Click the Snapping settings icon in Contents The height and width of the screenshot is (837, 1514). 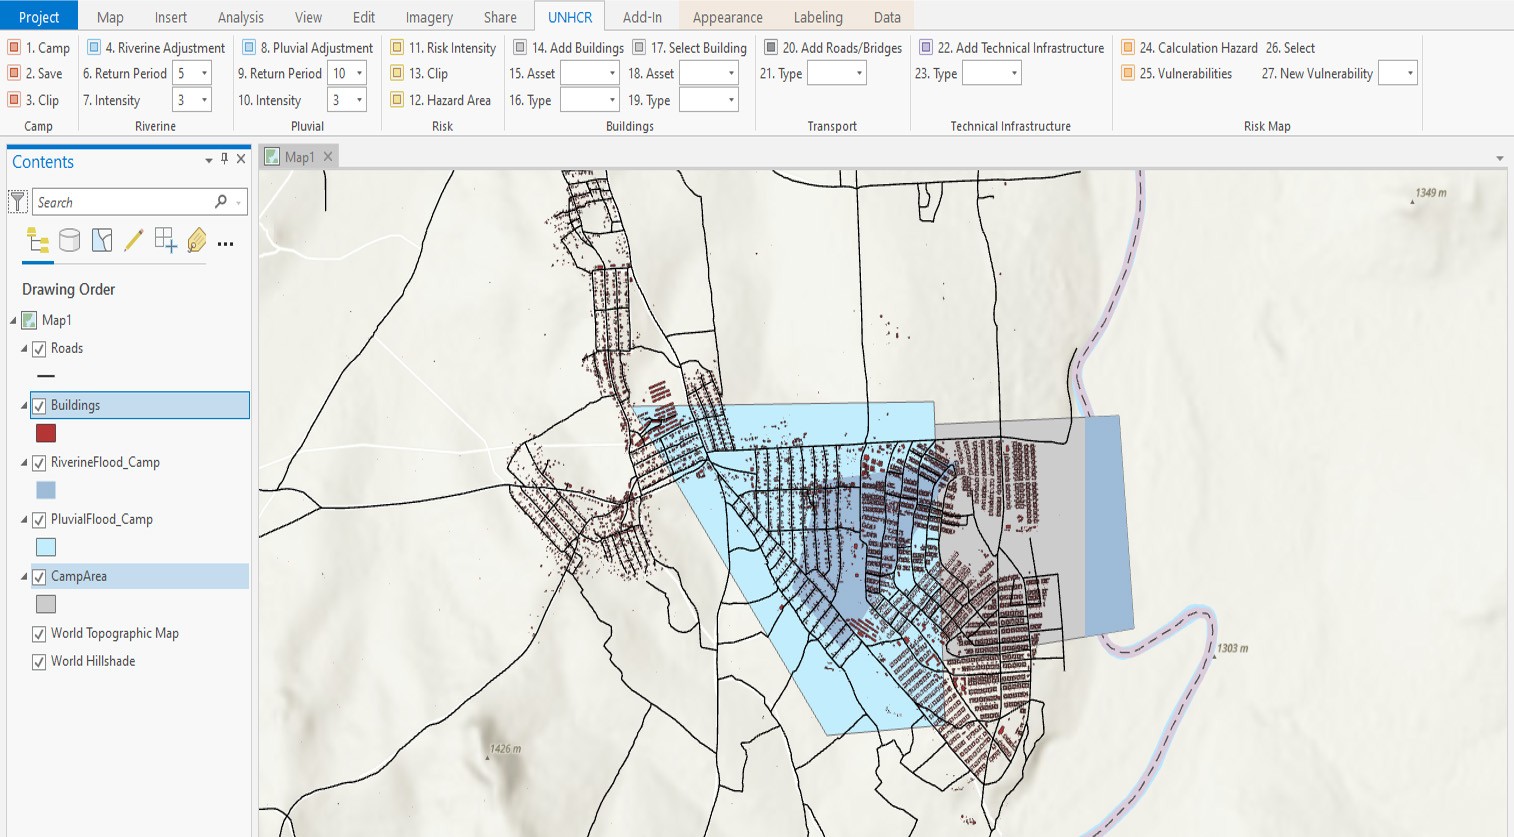pyautogui.click(x=166, y=240)
